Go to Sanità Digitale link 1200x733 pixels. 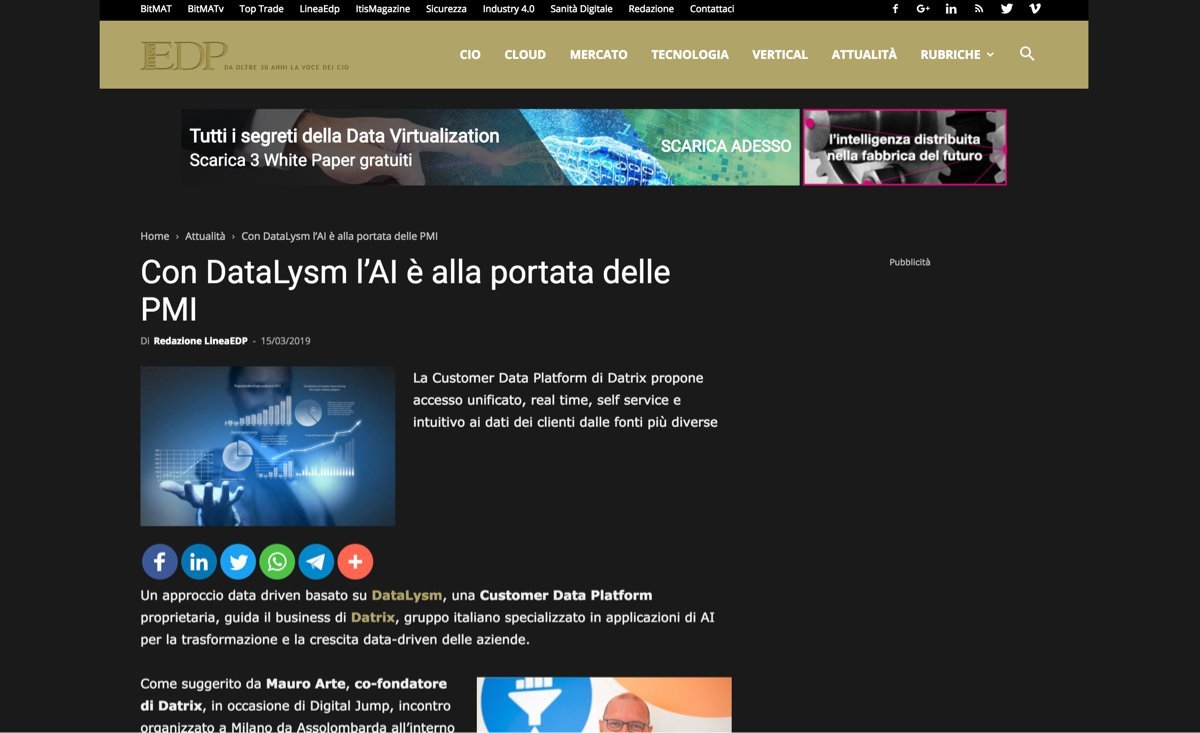tap(581, 9)
